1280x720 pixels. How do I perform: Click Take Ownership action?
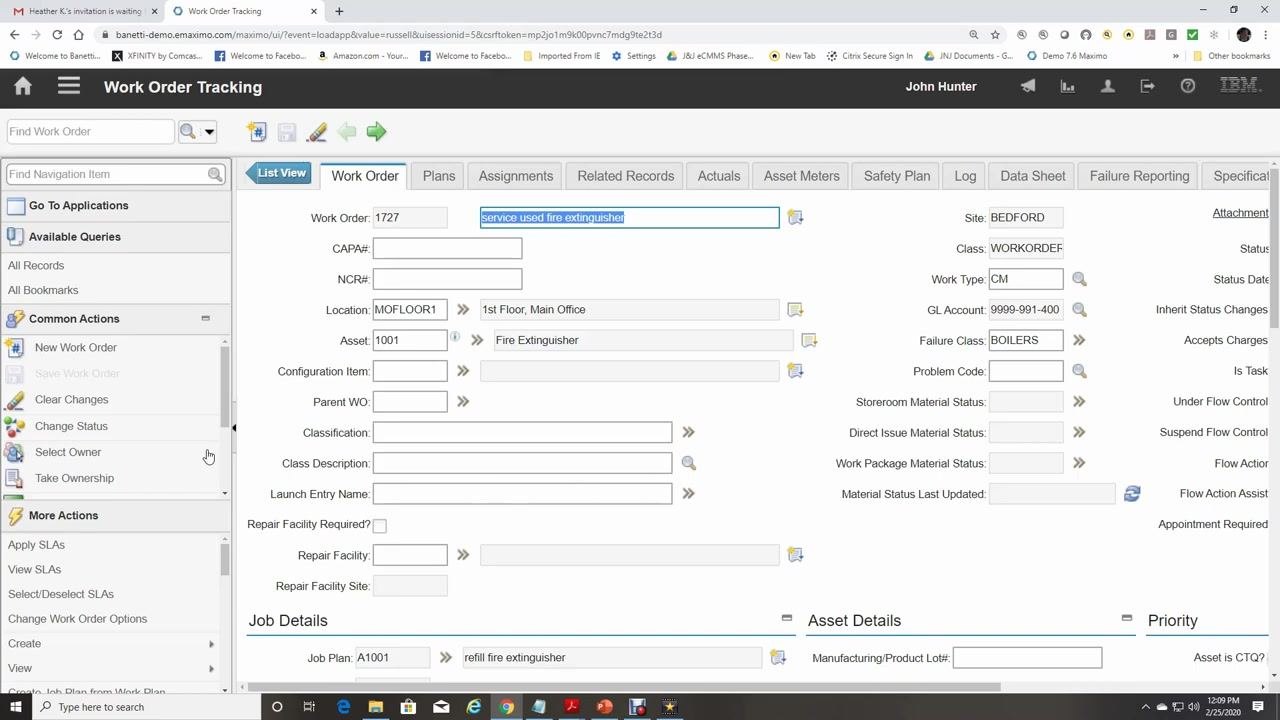click(x=74, y=478)
